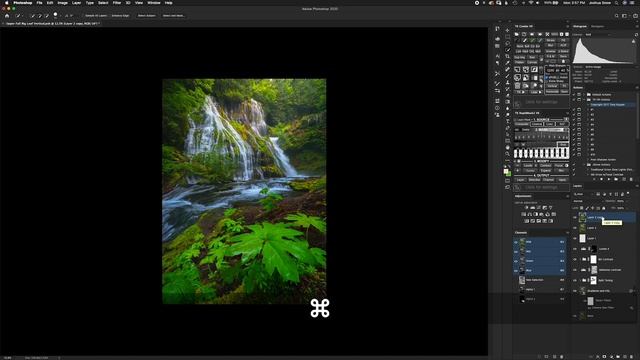This screenshot has height=360, width=640.
Task: Select the Hand tool
Action: point(507,147)
